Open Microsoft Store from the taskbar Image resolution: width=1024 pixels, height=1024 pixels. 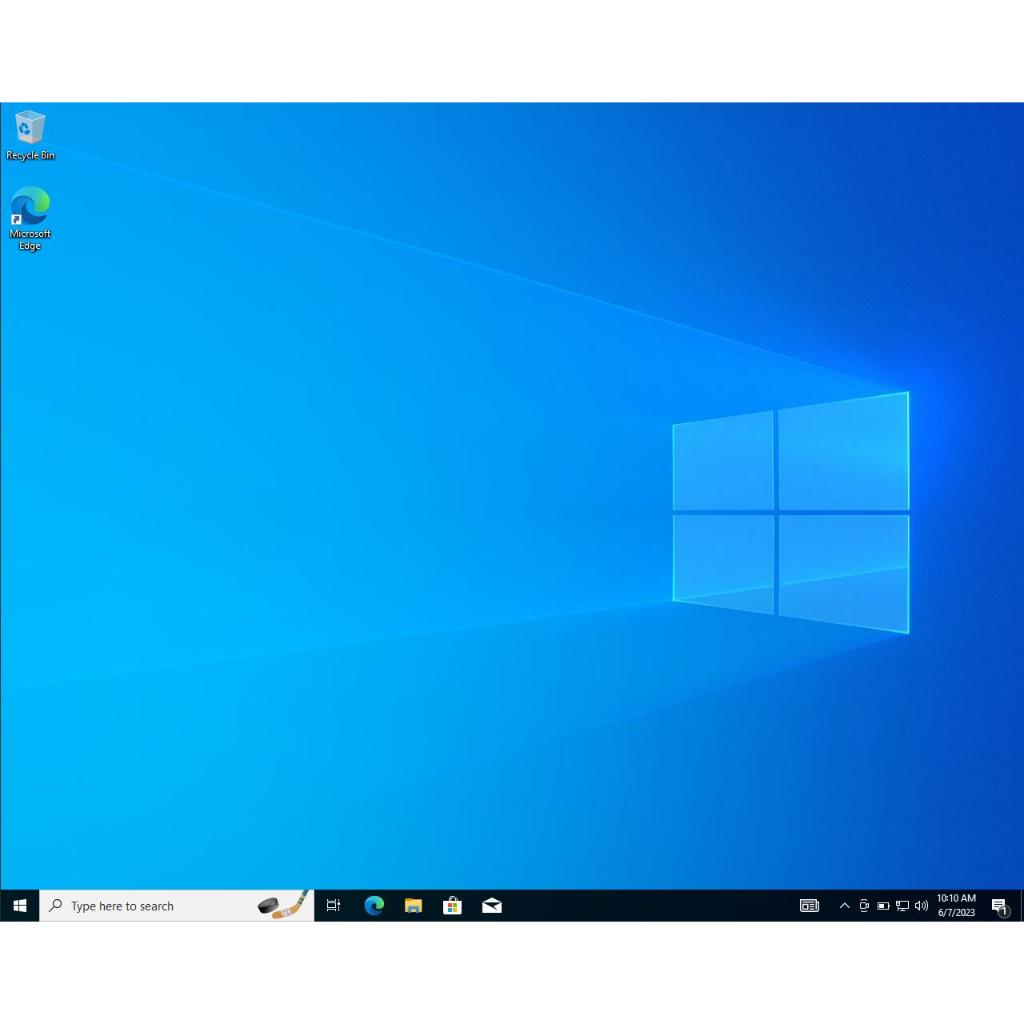452,906
